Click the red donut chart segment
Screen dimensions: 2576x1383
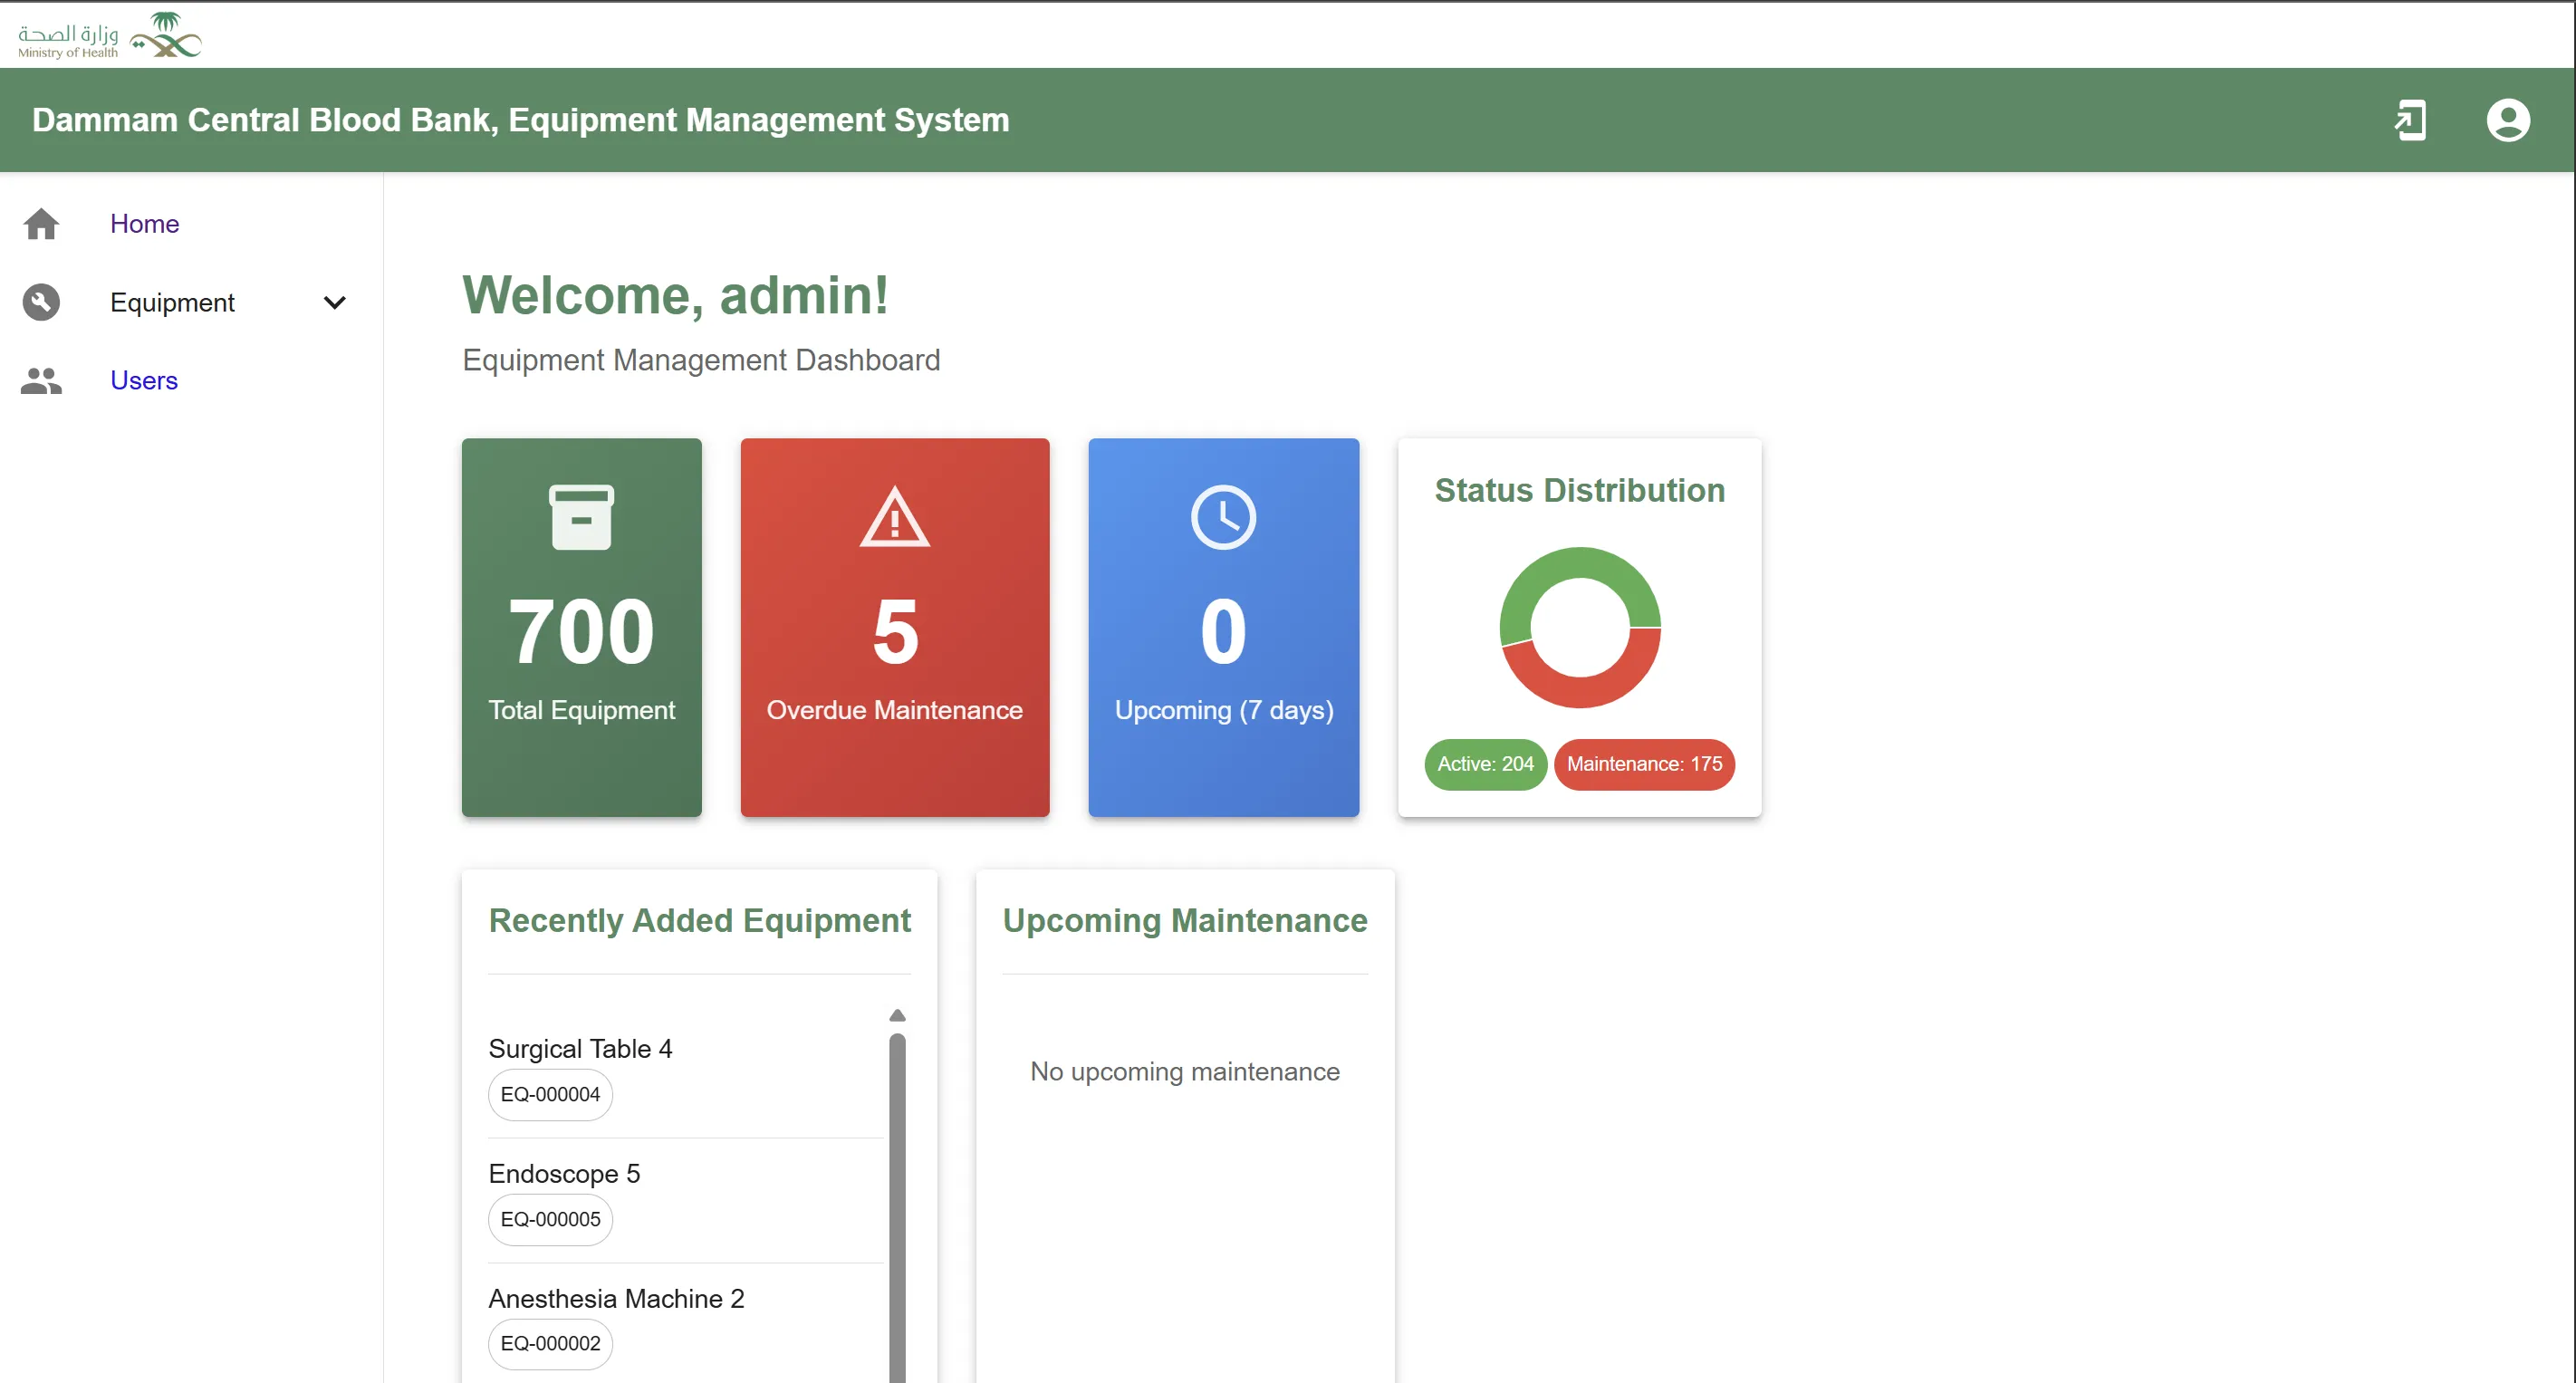point(1580,692)
